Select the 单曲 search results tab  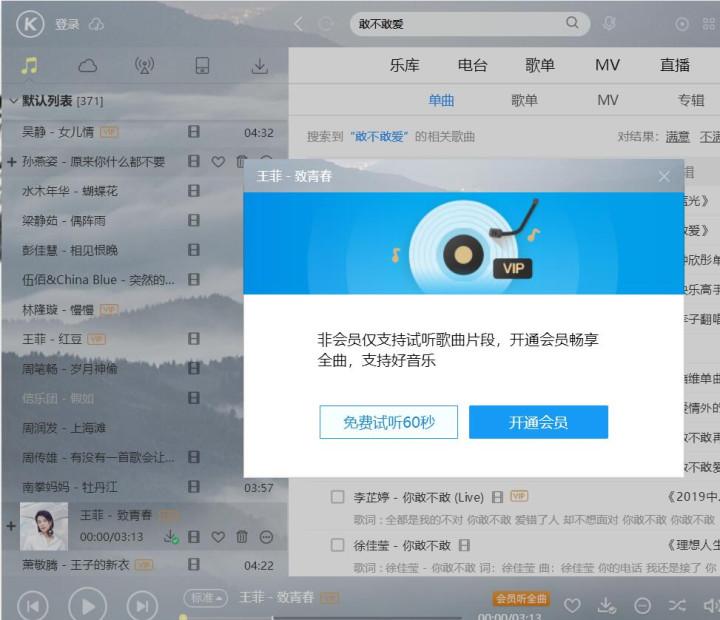(441, 100)
